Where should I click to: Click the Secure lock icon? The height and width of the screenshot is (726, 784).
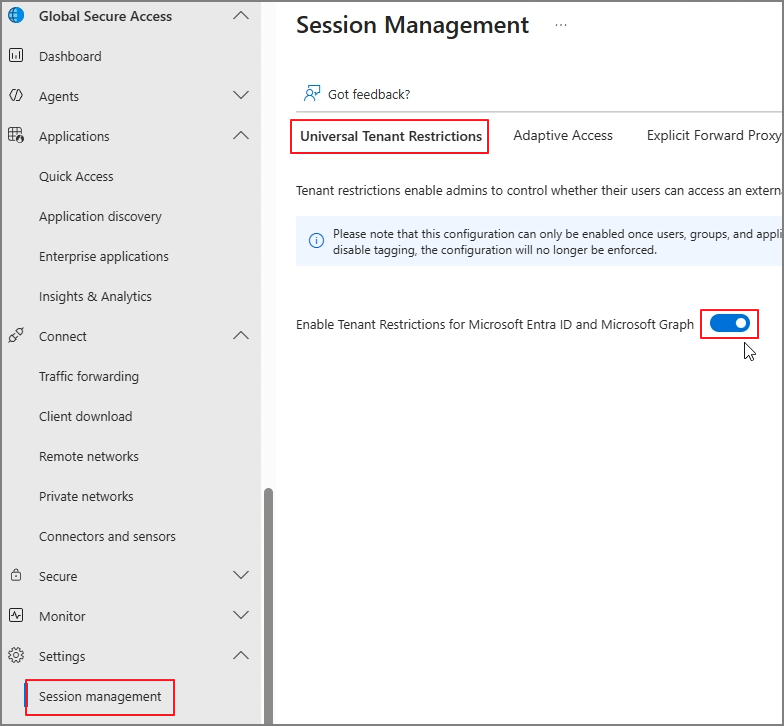click(x=16, y=575)
